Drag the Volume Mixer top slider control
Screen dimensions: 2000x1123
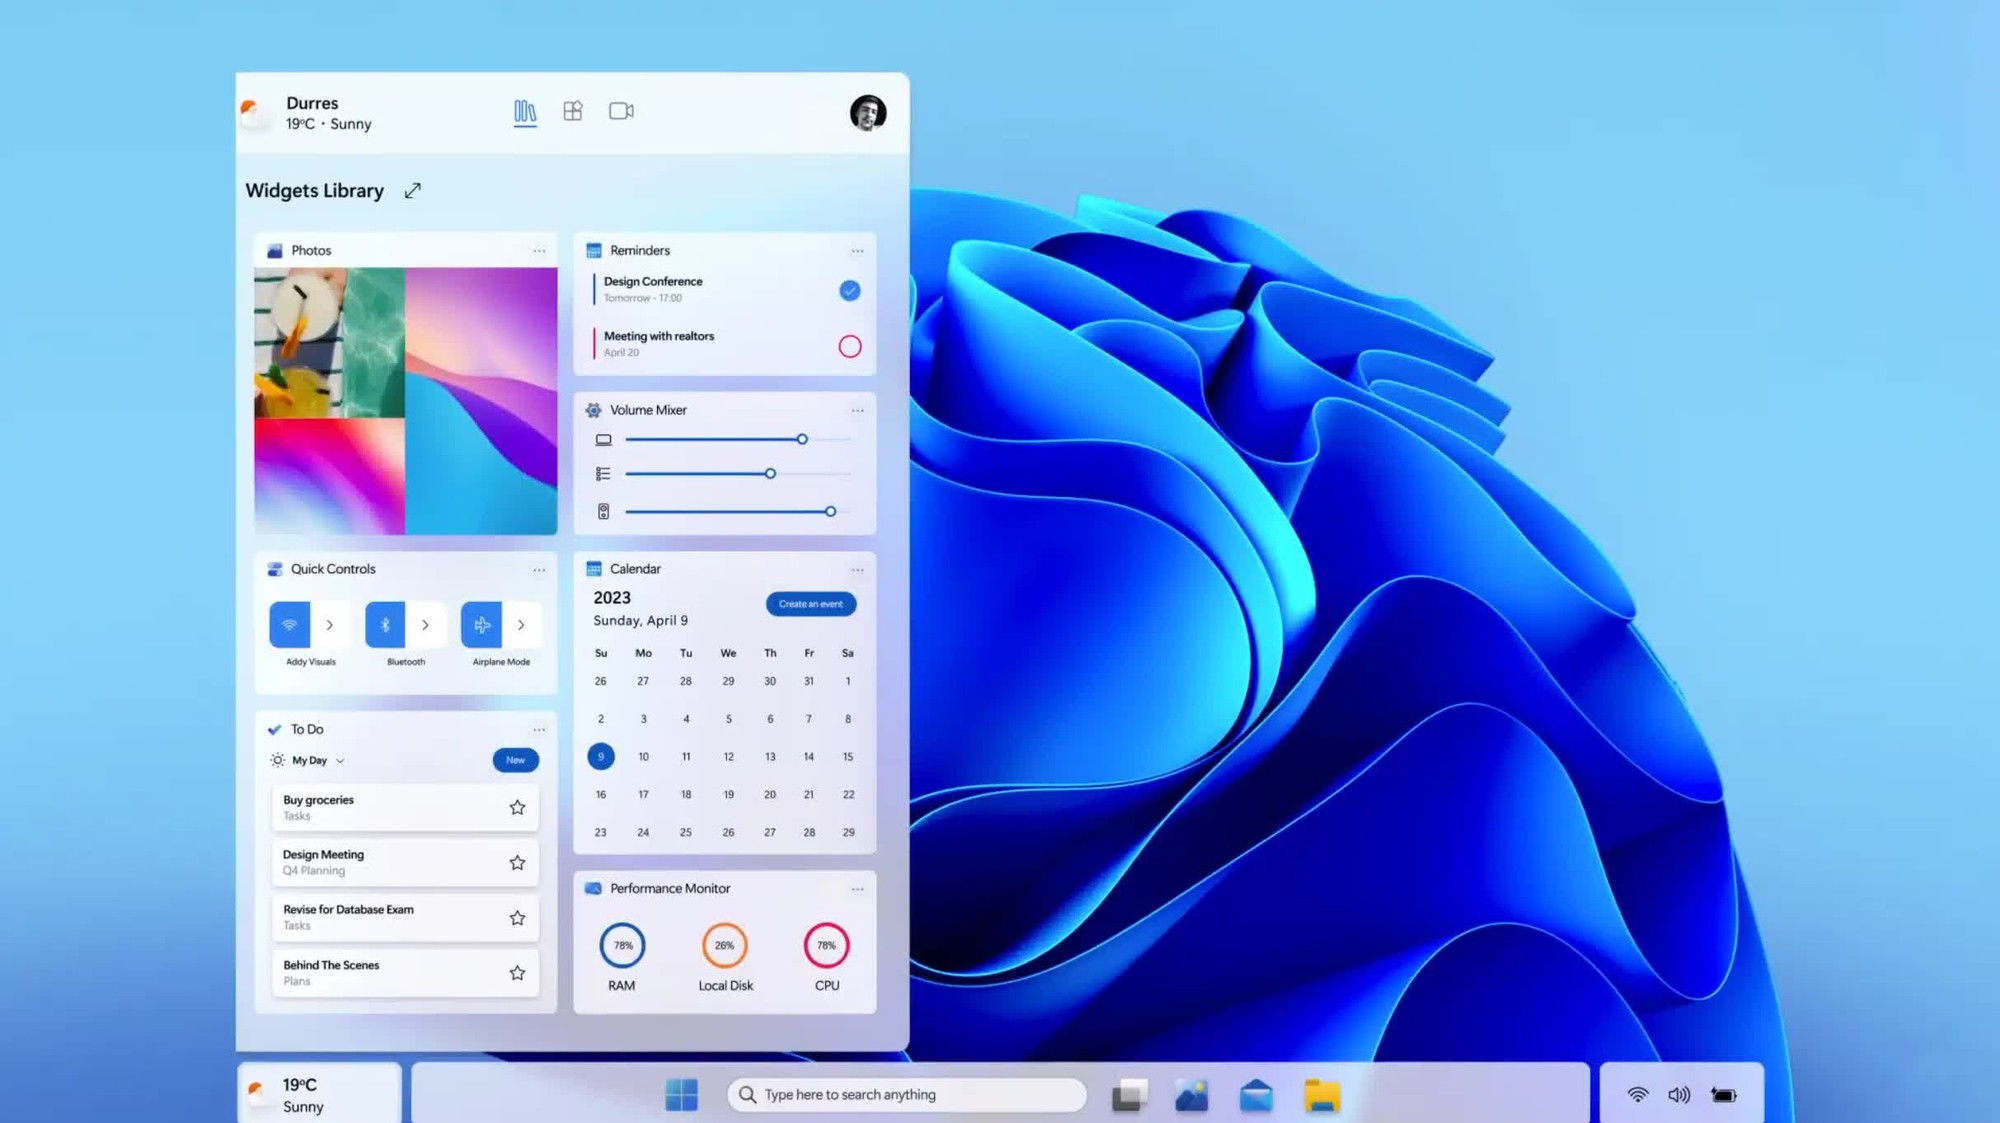(x=802, y=438)
